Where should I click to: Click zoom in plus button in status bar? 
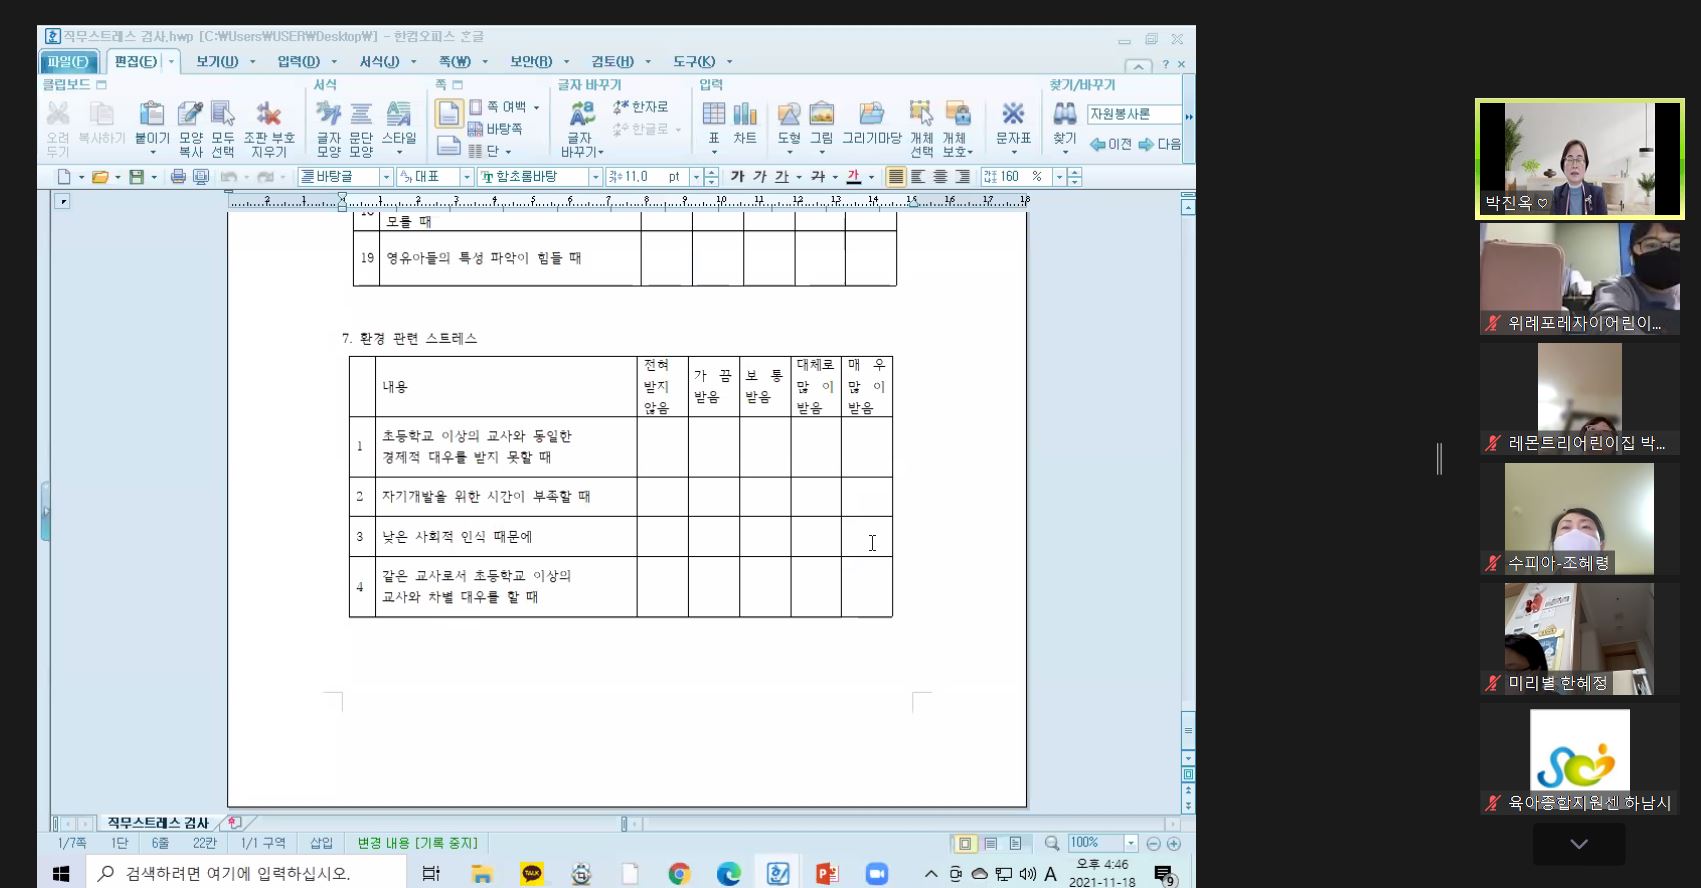point(1174,844)
